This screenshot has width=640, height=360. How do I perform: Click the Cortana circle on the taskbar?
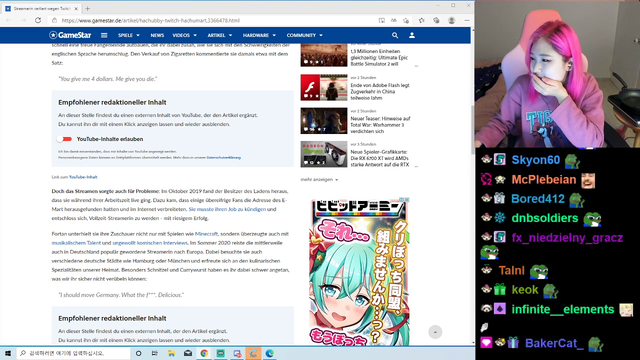pos(138,353)
